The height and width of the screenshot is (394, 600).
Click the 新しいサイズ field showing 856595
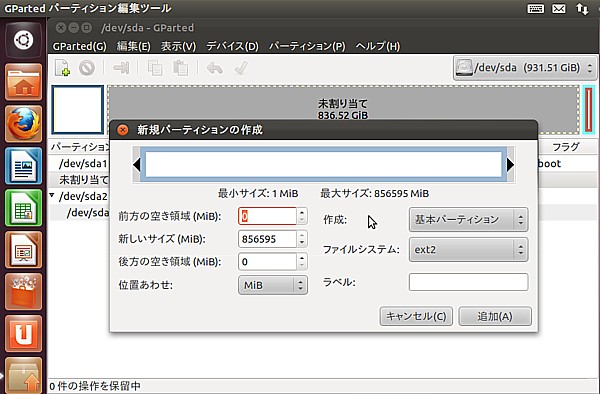267,239
